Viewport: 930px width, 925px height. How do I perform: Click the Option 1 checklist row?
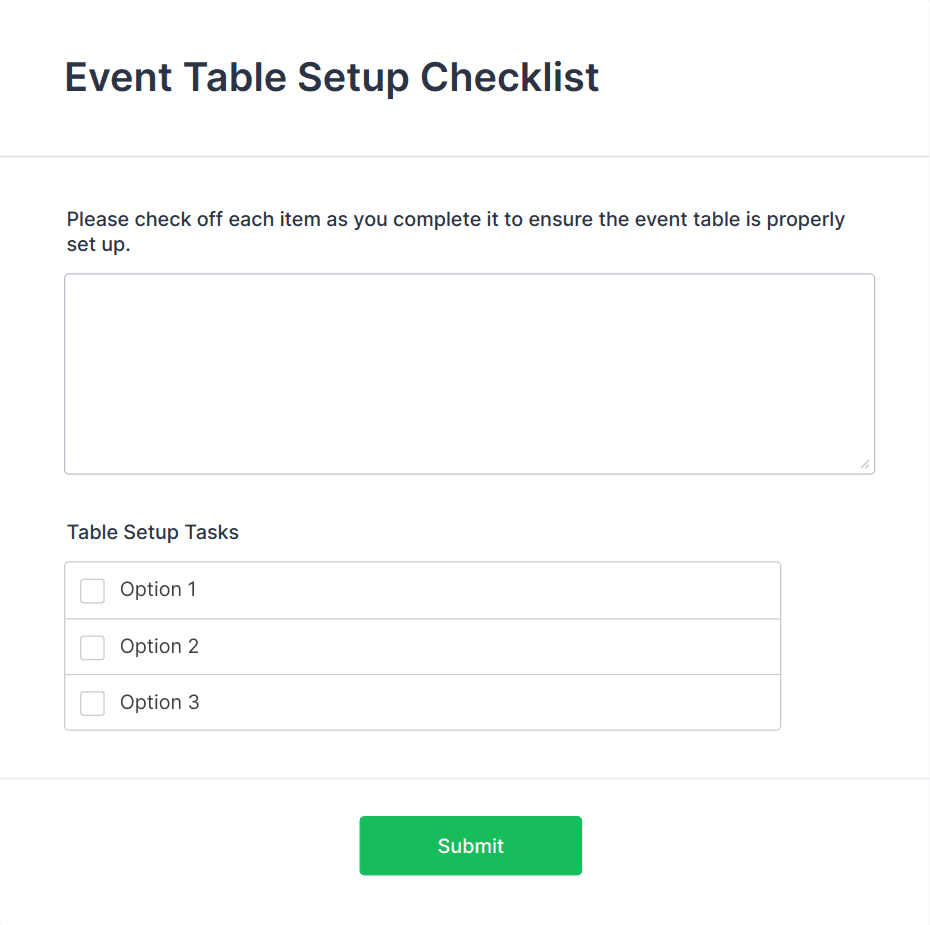point(420,591)
